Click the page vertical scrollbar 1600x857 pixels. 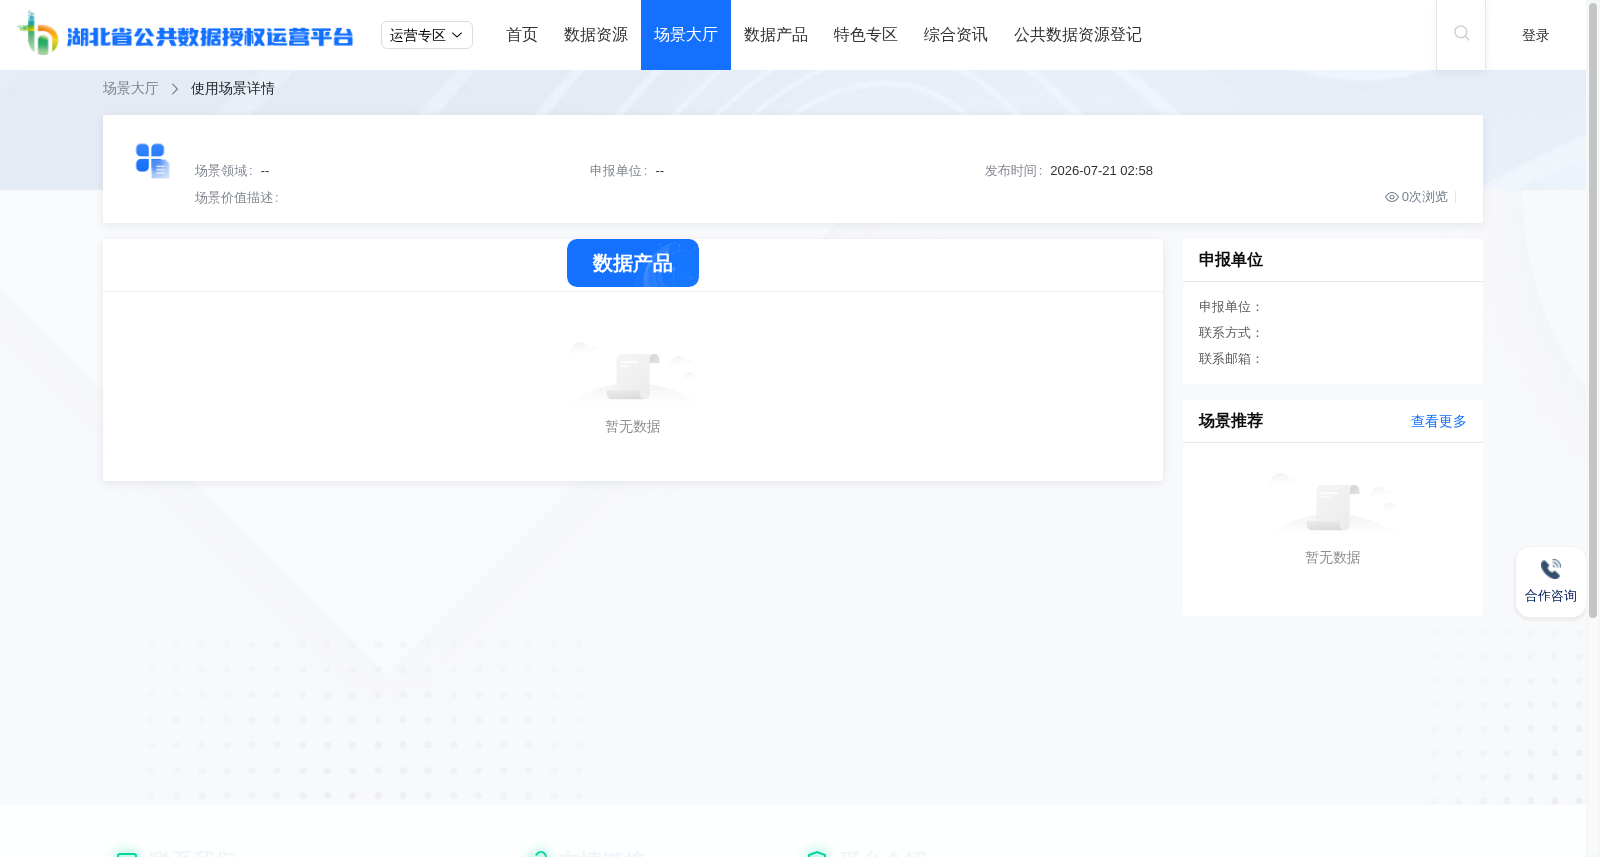pyautogui.click(x=1593, y=310)
